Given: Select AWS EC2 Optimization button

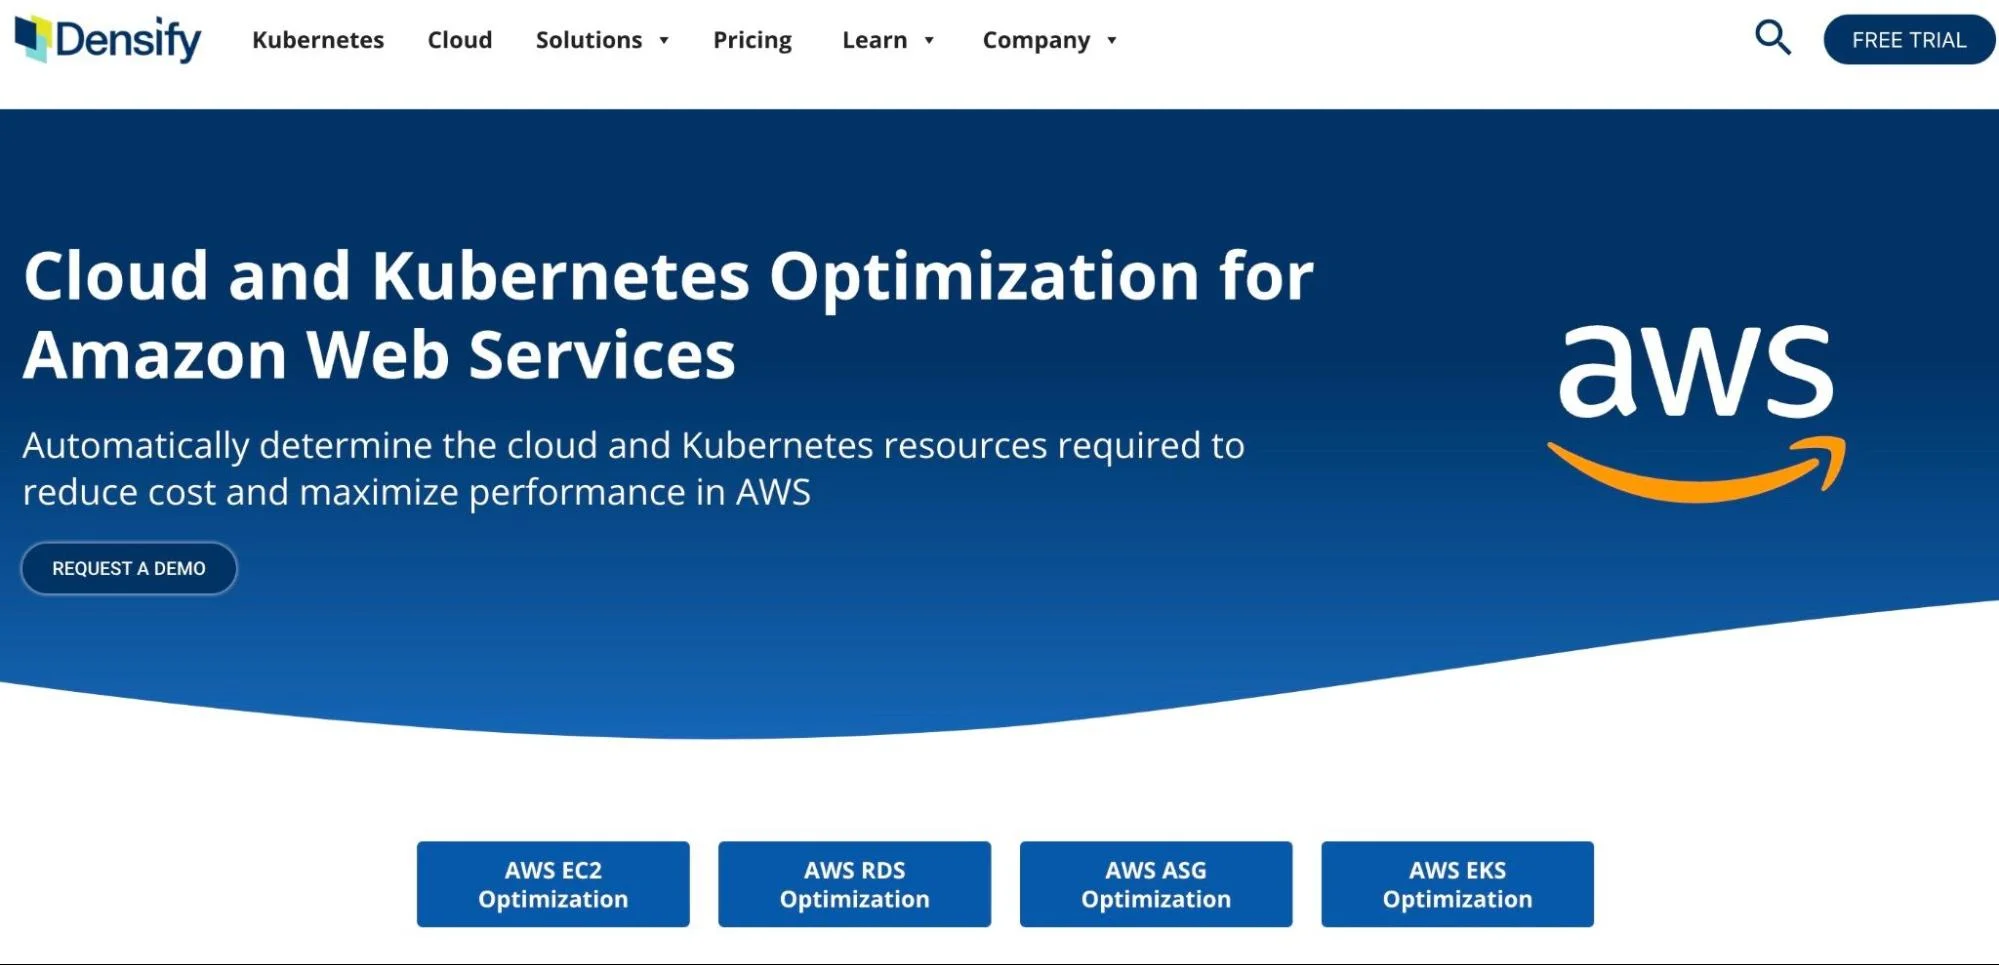Looking at the screenshot, I should click(553, 884).
